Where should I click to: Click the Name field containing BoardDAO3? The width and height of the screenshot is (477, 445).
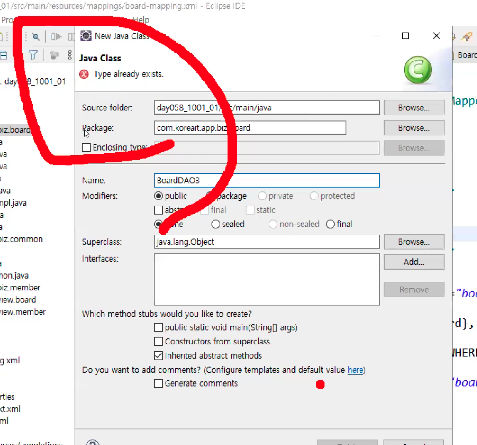pyautogui.click(x=267, y=180)
